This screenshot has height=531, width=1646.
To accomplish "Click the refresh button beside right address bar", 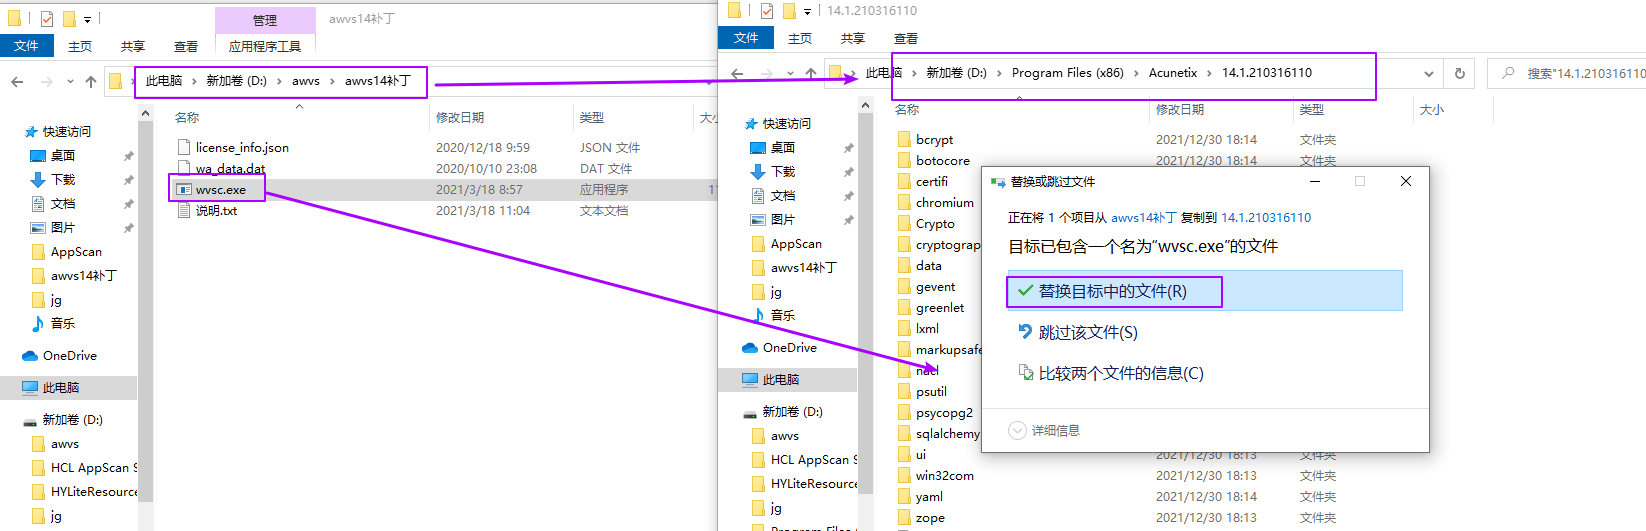I will (x=1459, y=73).
